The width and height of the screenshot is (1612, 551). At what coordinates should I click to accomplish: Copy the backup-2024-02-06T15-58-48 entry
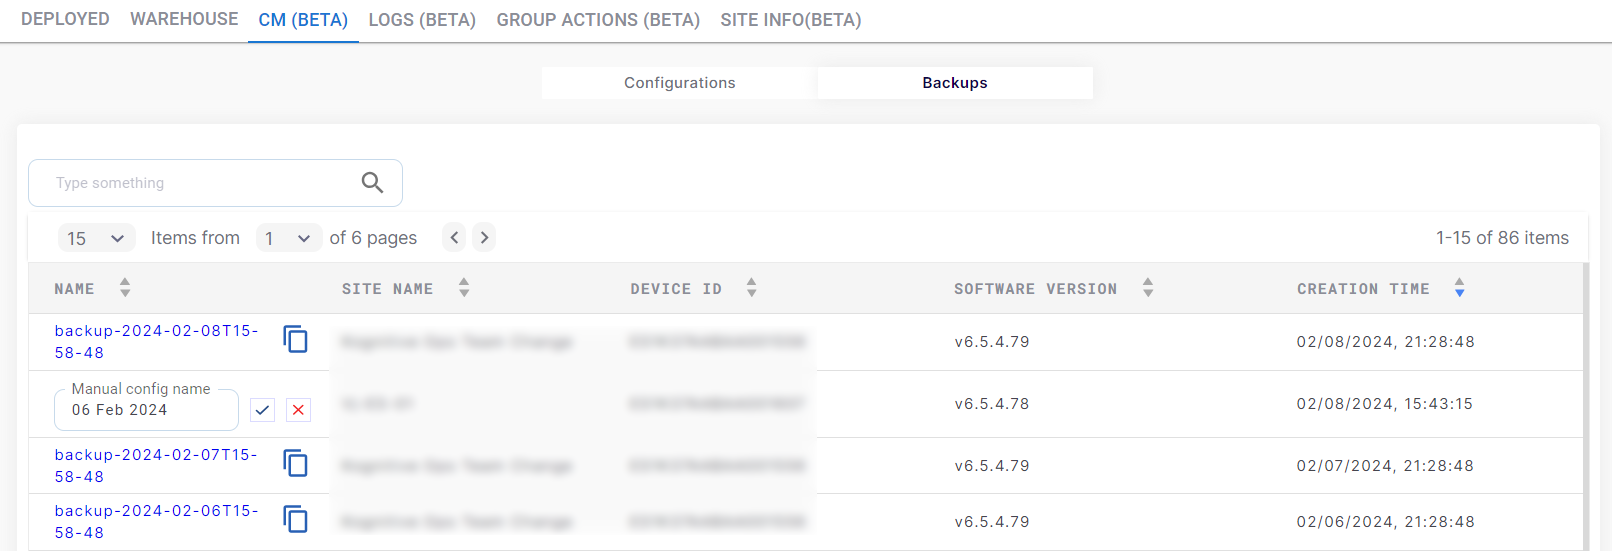point(295,520)
